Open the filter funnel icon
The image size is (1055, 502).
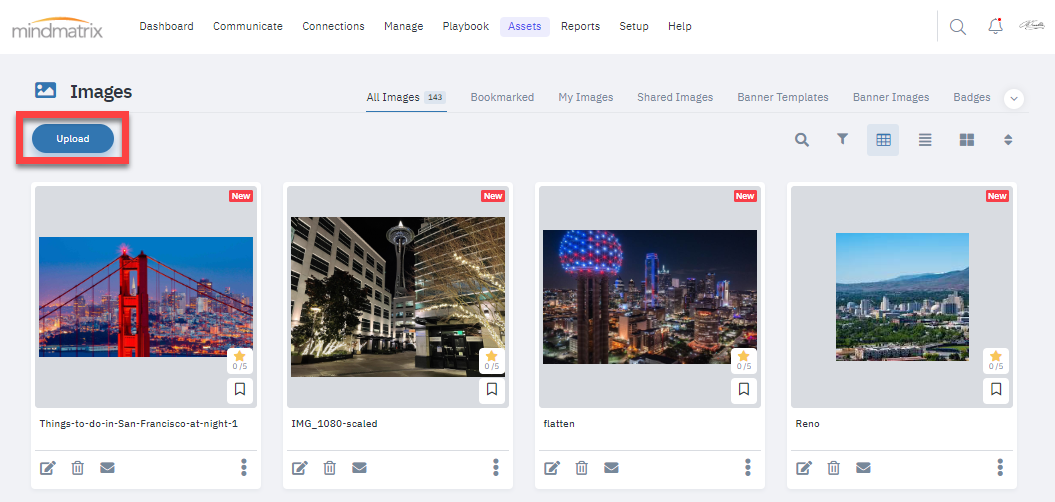[x=842, y=139]
